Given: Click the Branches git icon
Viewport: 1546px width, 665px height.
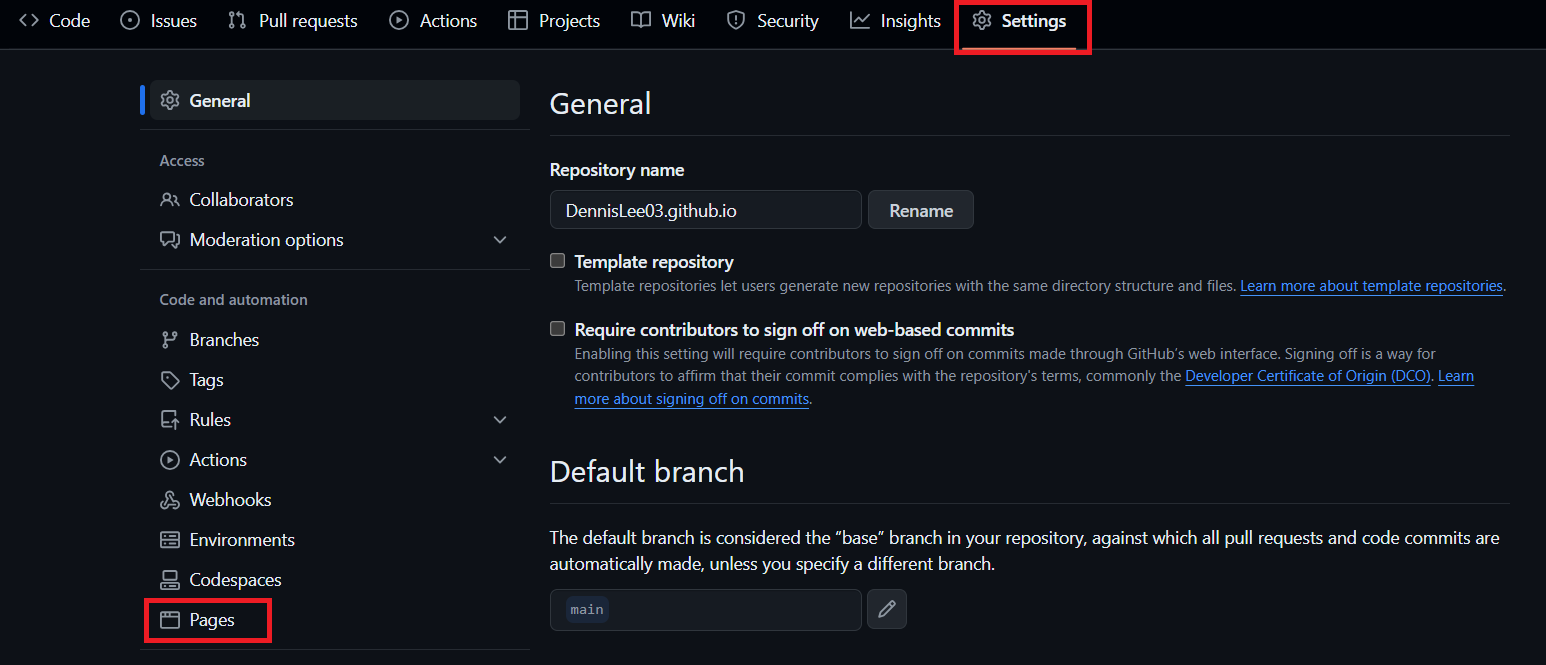Looking at the screenshot, I should pos(170,340).
